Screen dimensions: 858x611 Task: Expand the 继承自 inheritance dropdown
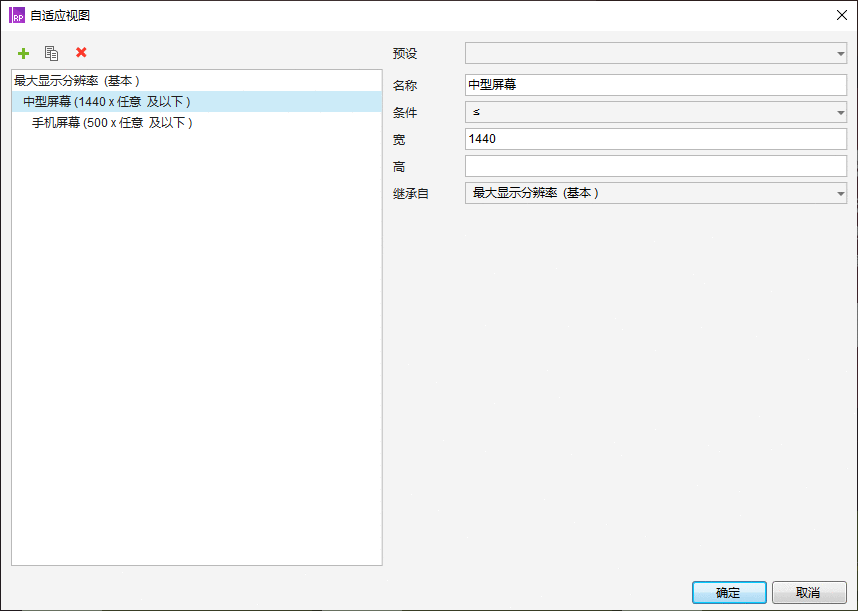pos(656,193)
